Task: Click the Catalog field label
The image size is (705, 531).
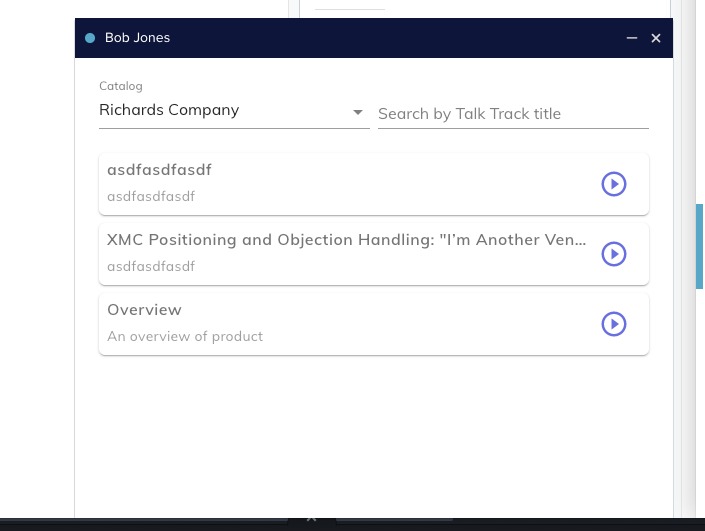Action: pyautogui.click(x=121, y=86)
